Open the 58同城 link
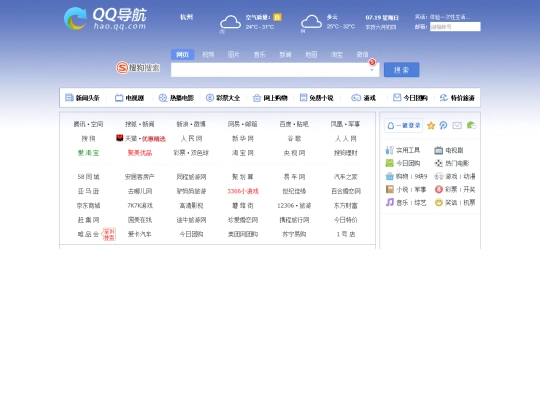 tap(88, 177)
